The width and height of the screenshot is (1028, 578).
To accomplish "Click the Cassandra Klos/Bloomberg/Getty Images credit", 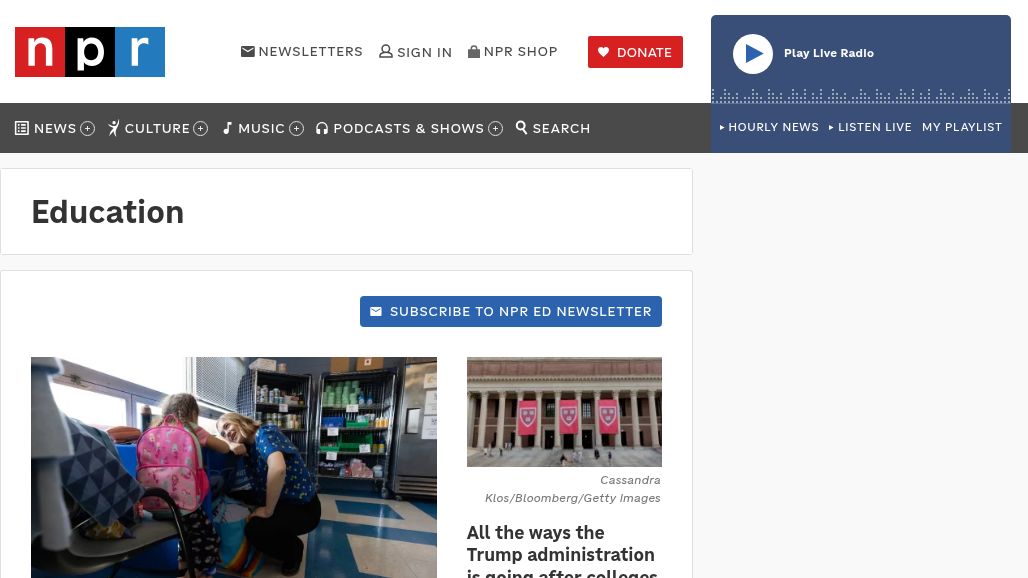I will tap(572, 489).
